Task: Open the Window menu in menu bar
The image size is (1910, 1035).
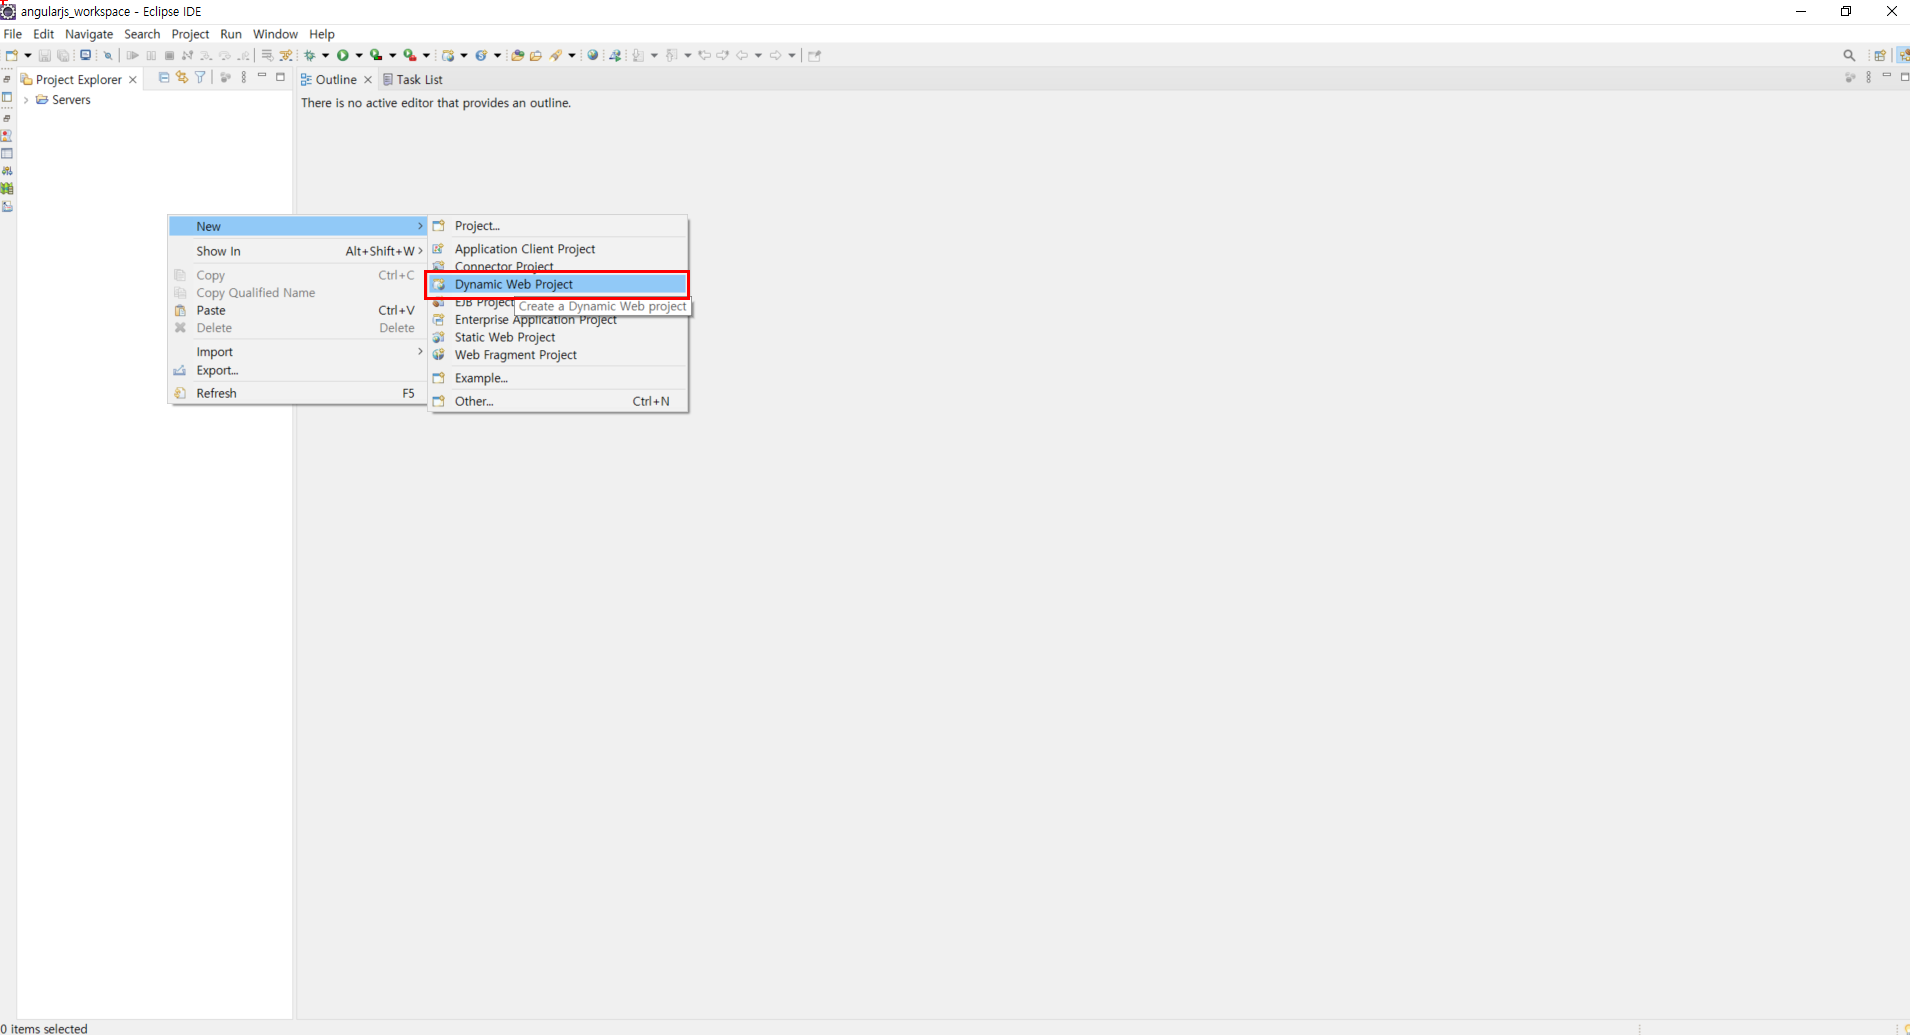Action: [x=275, y=34]
